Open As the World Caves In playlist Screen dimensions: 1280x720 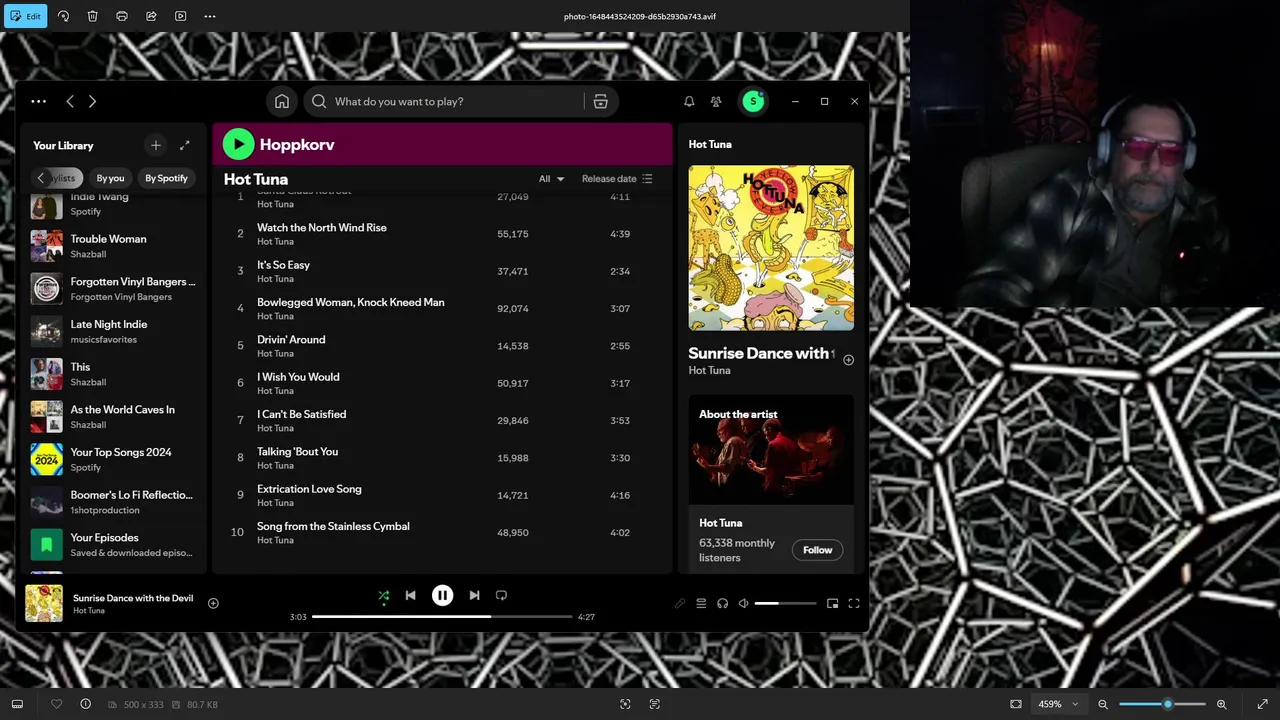pyautogui.click(x=112, y=417)
